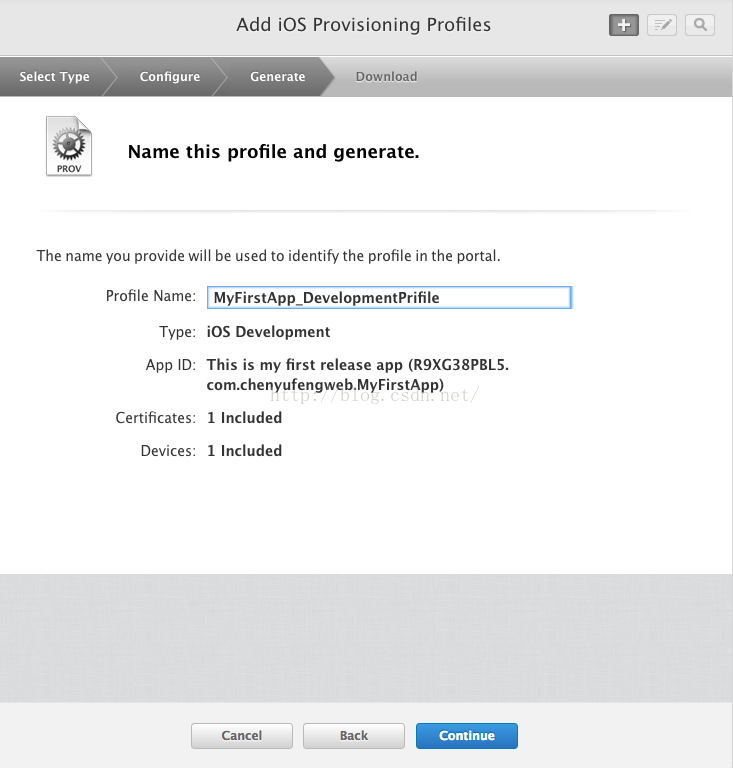Focus the Profile Name text field
733x768 pixels.
pos(389,297)
